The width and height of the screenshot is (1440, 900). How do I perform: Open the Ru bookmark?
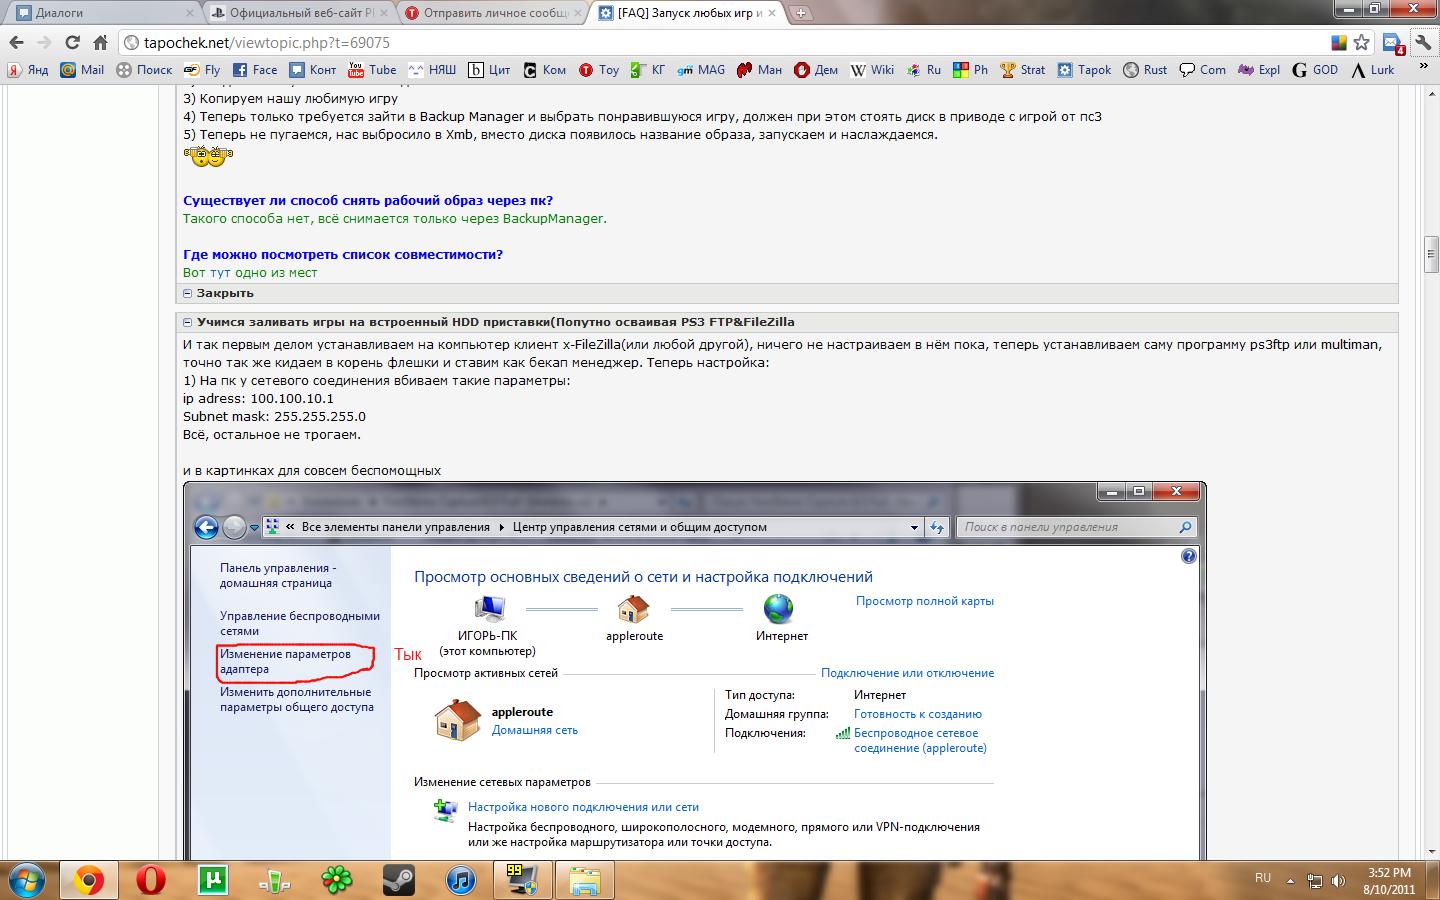(x=924, y=70)
